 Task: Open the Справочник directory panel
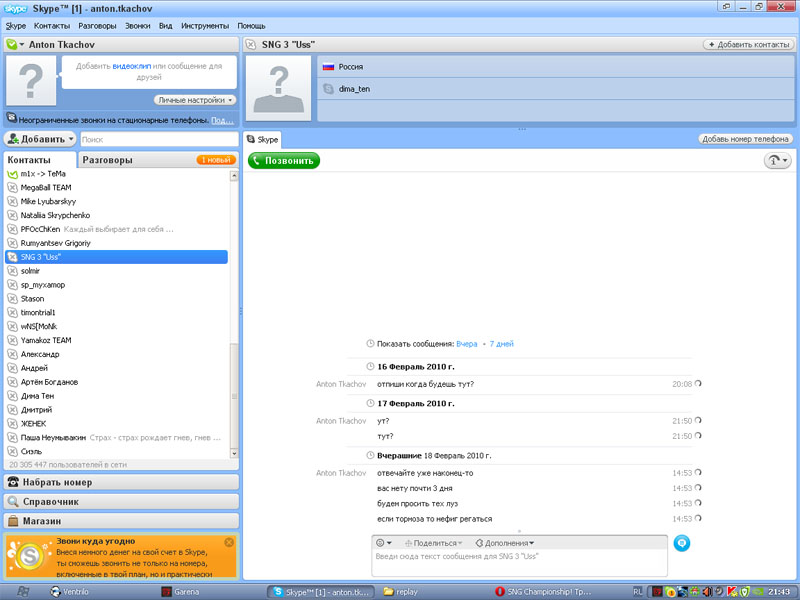(x=121, y=502)
